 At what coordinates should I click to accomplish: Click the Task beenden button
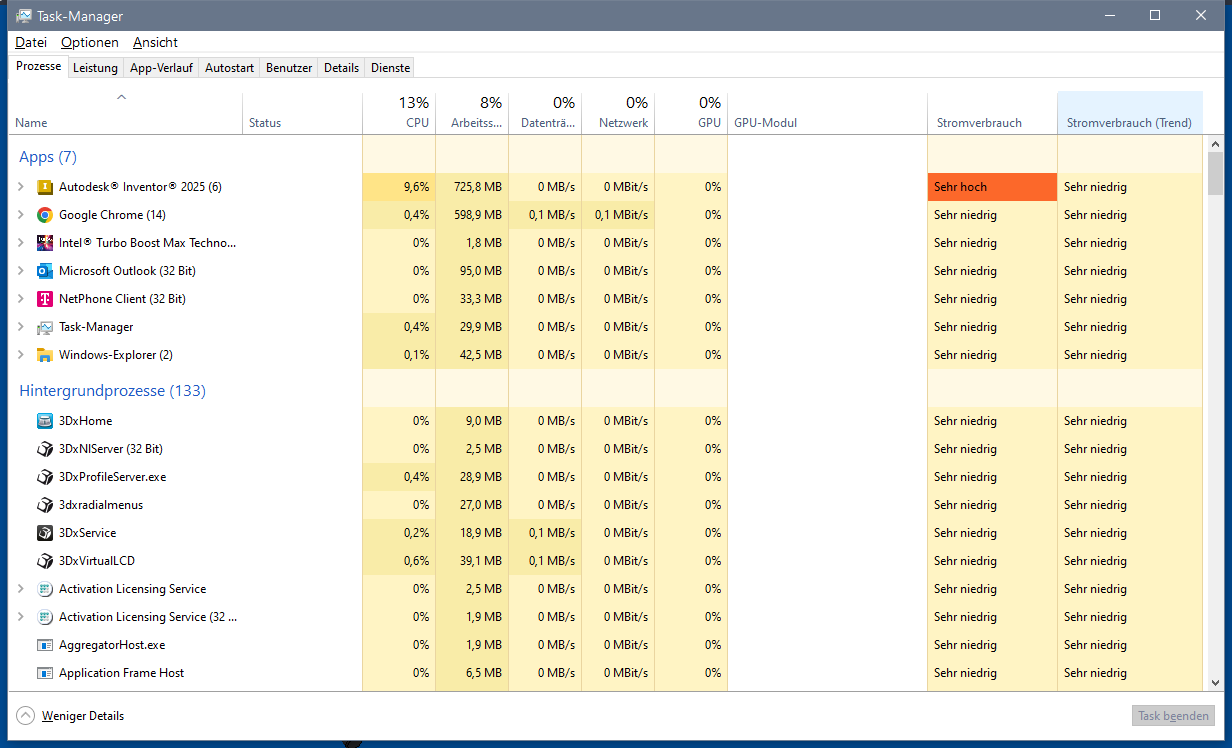[1174, 716]
